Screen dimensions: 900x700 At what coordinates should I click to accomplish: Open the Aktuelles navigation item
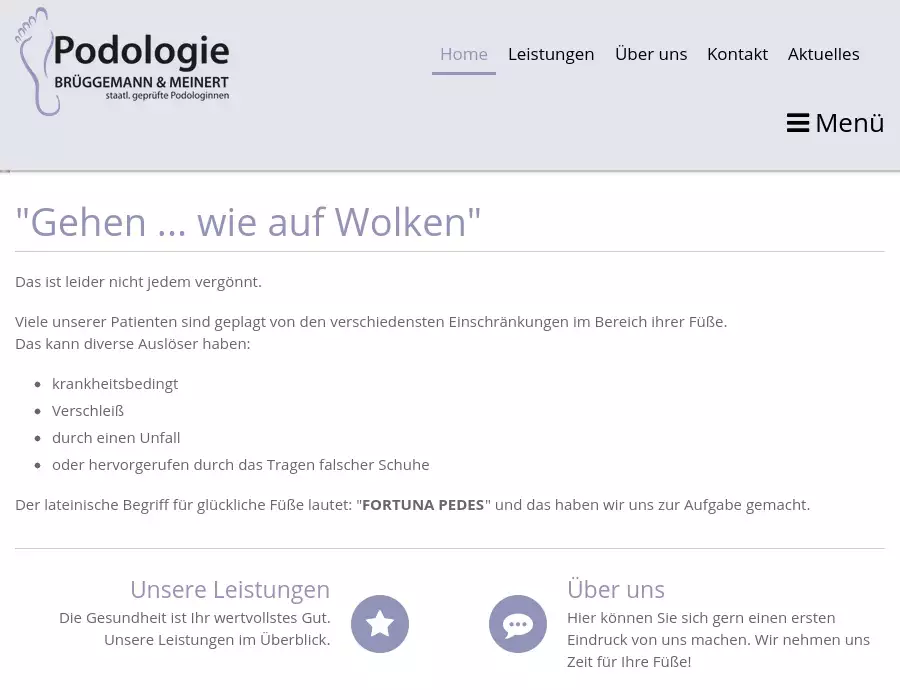[824, 54]
